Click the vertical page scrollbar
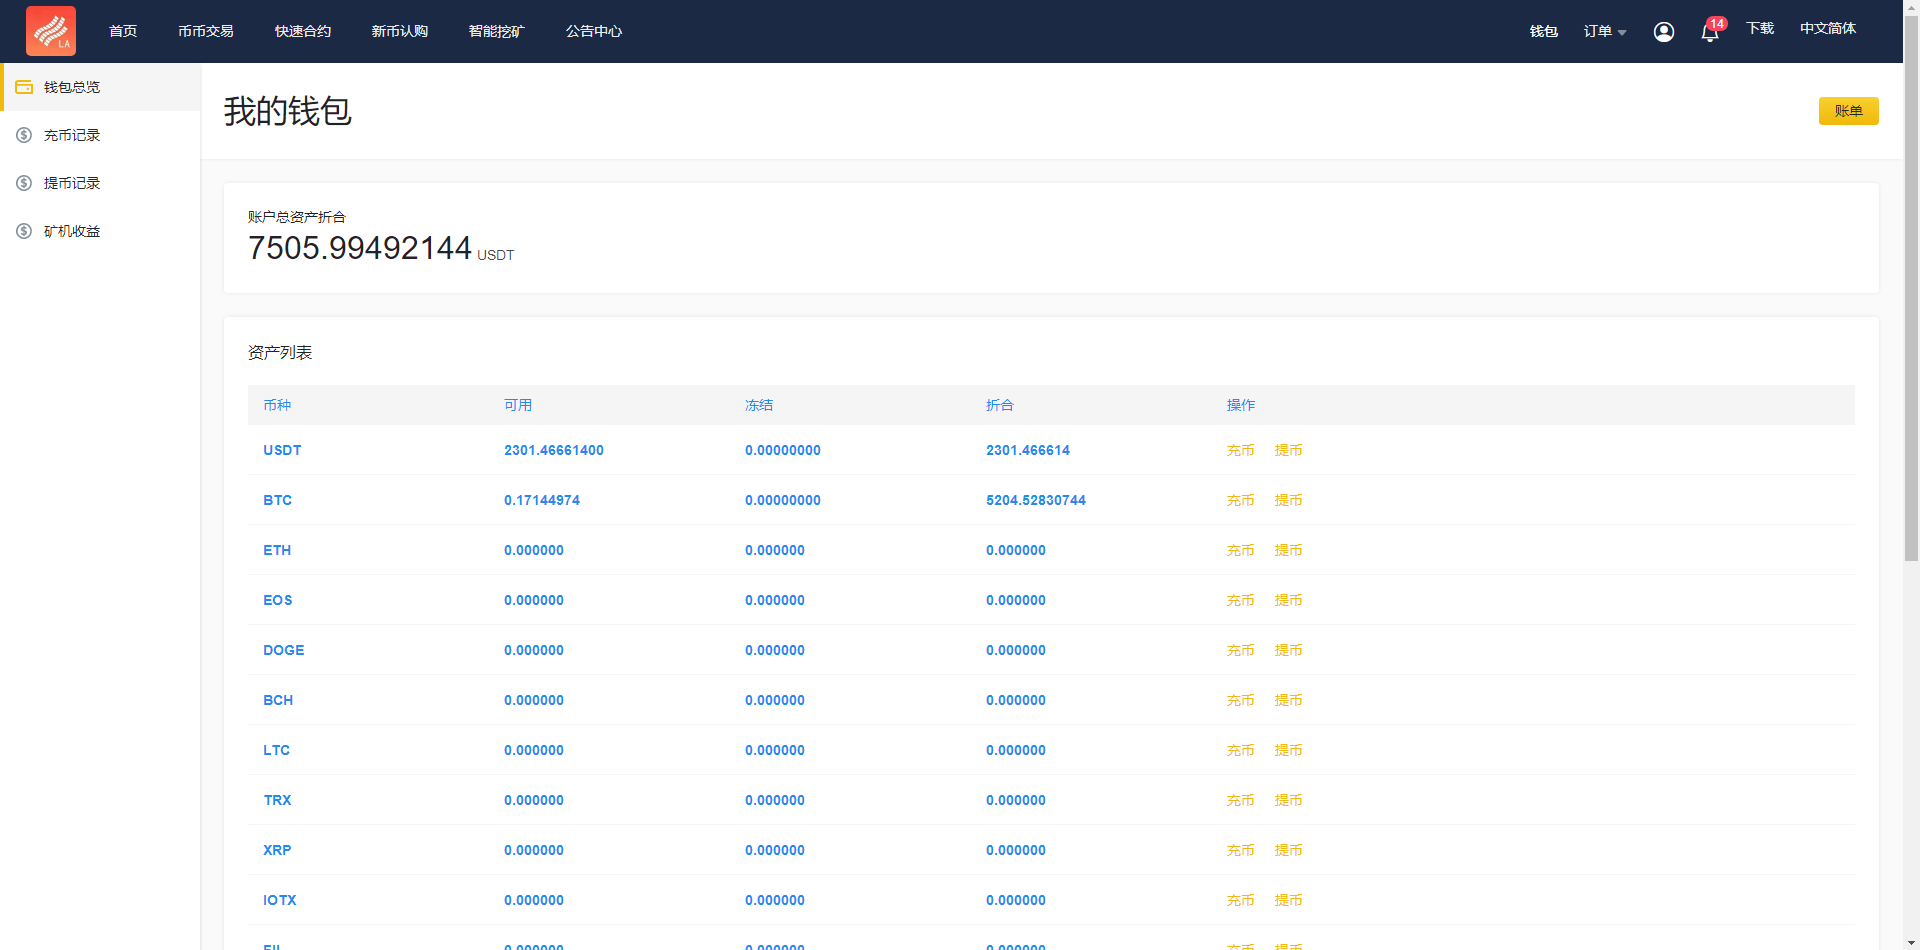This screenshot has width=1920, height=950. [x=1911, y=300]
